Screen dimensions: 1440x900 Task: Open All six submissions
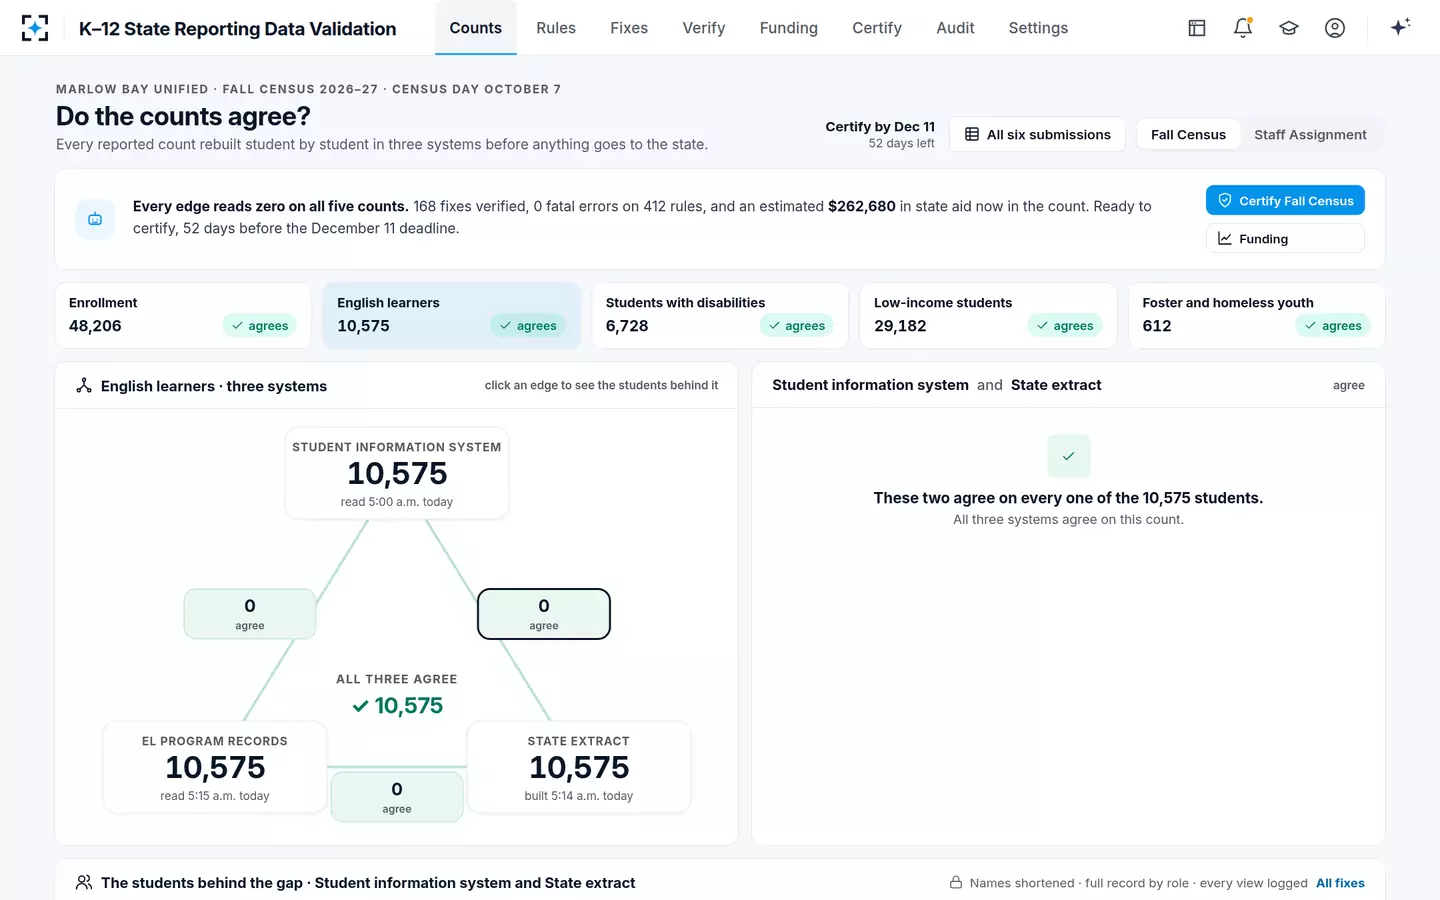1037,134
